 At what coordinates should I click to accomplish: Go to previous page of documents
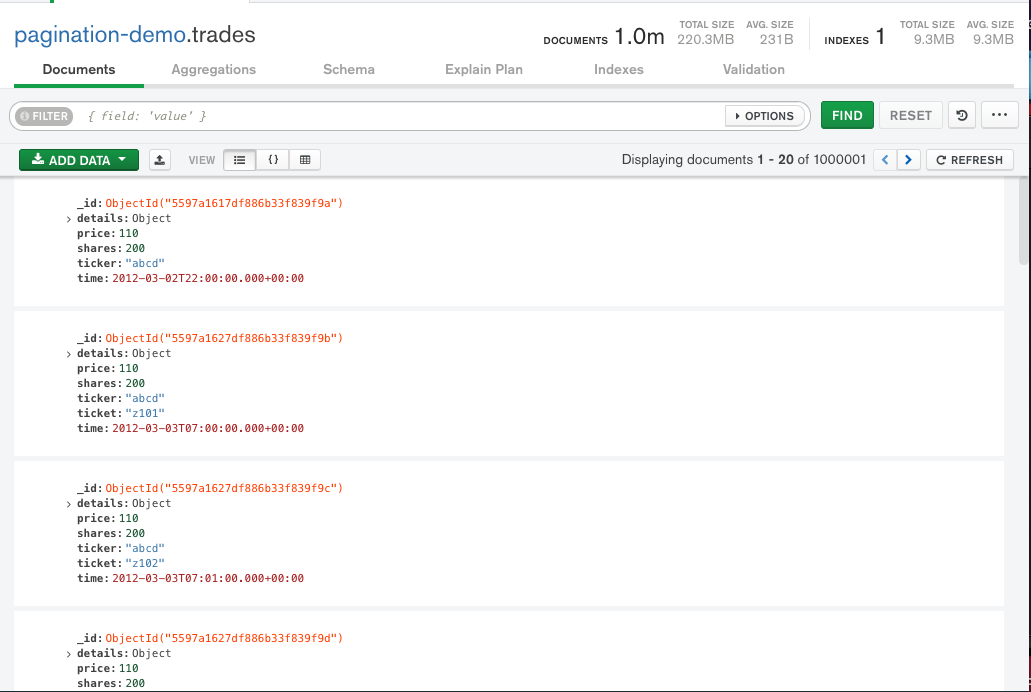point(885,160)
